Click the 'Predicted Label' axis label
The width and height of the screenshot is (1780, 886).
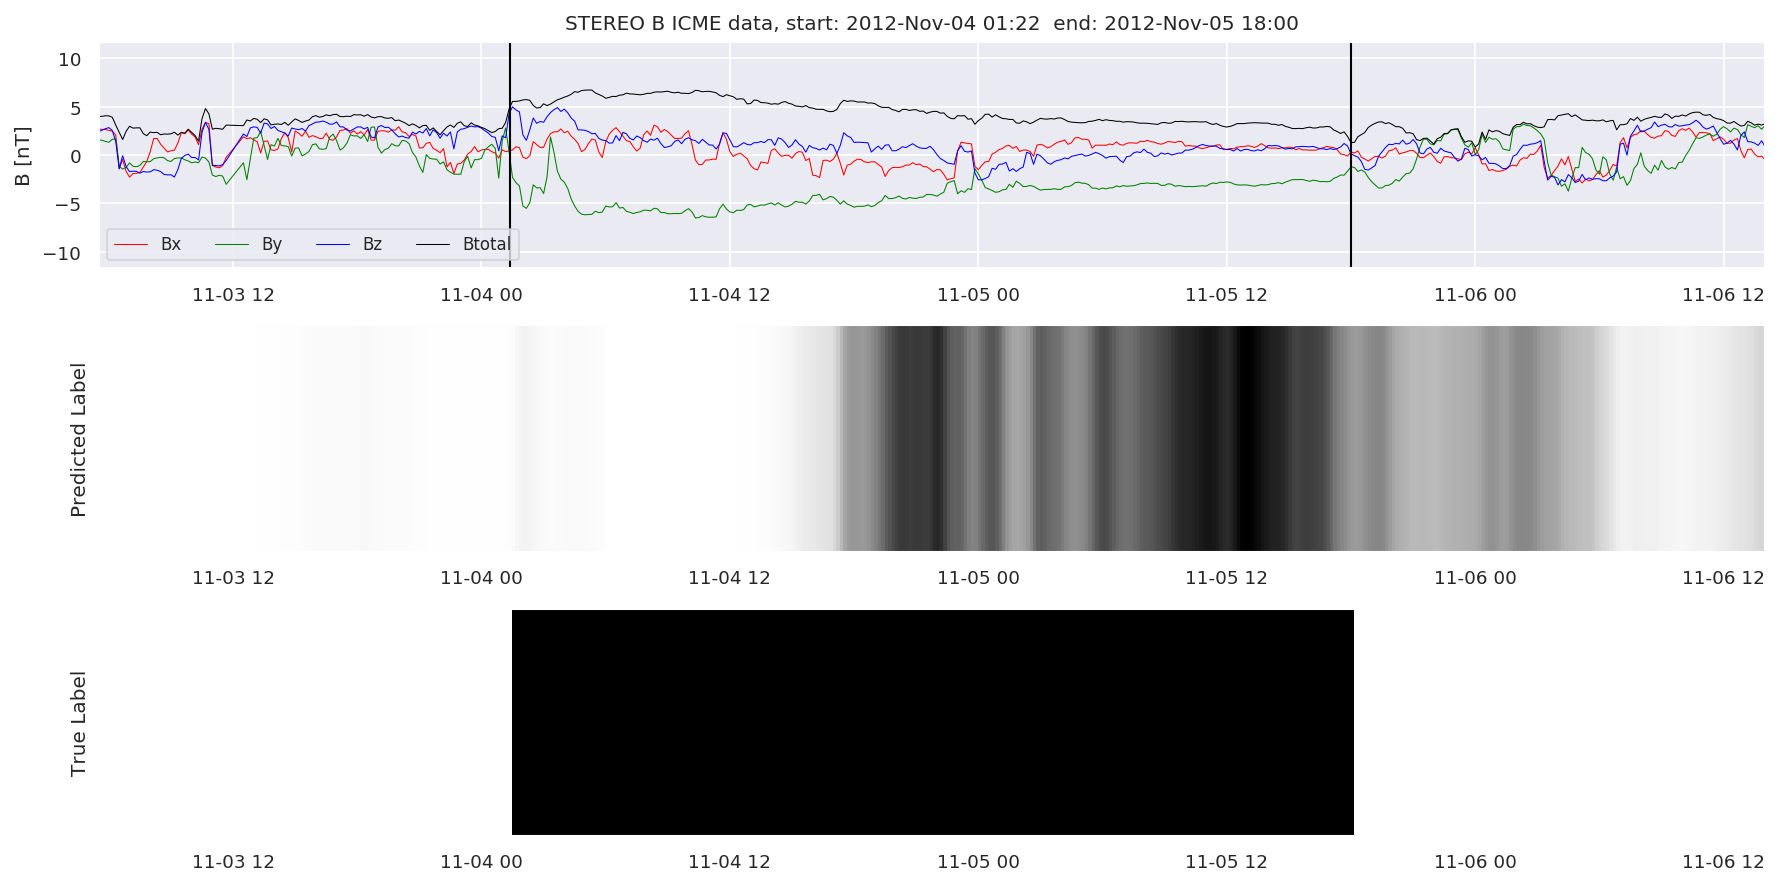[x=78, y=440]
